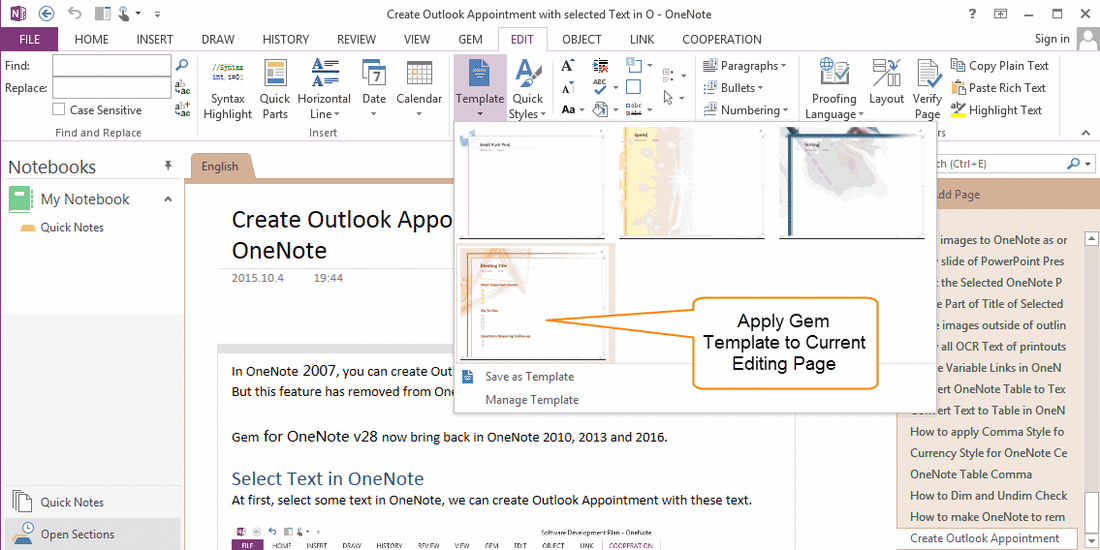Viewport: 1100px width, 550px height.
Task: Open the mouse pointer select dropdown
Action: [683, 98]
